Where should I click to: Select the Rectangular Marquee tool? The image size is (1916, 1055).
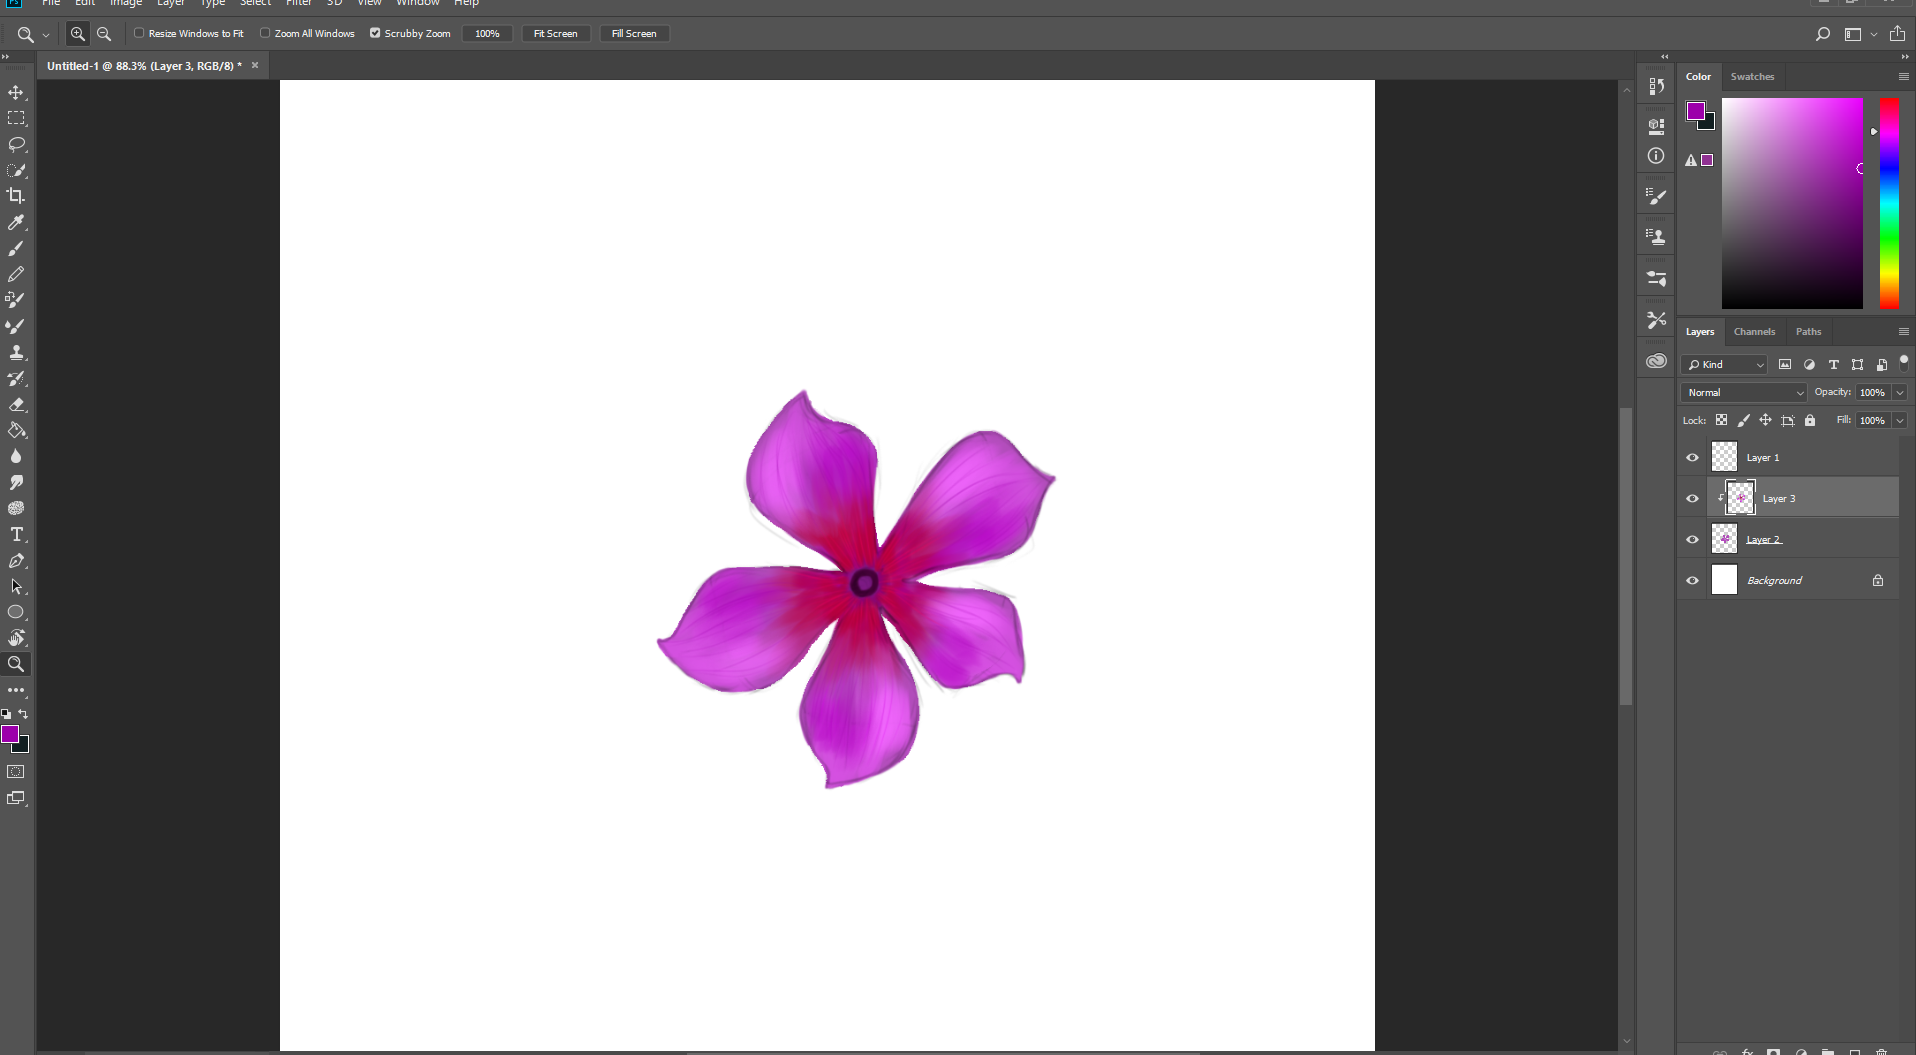coord(16,118)
